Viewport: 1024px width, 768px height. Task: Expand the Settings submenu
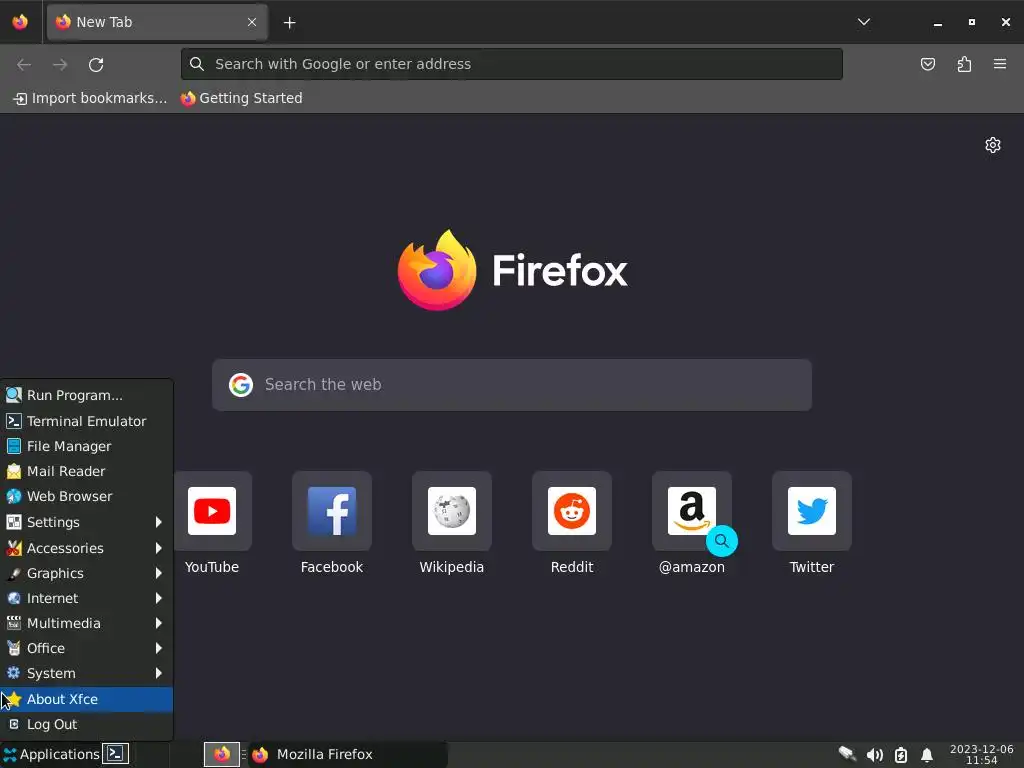click(86, 522)
